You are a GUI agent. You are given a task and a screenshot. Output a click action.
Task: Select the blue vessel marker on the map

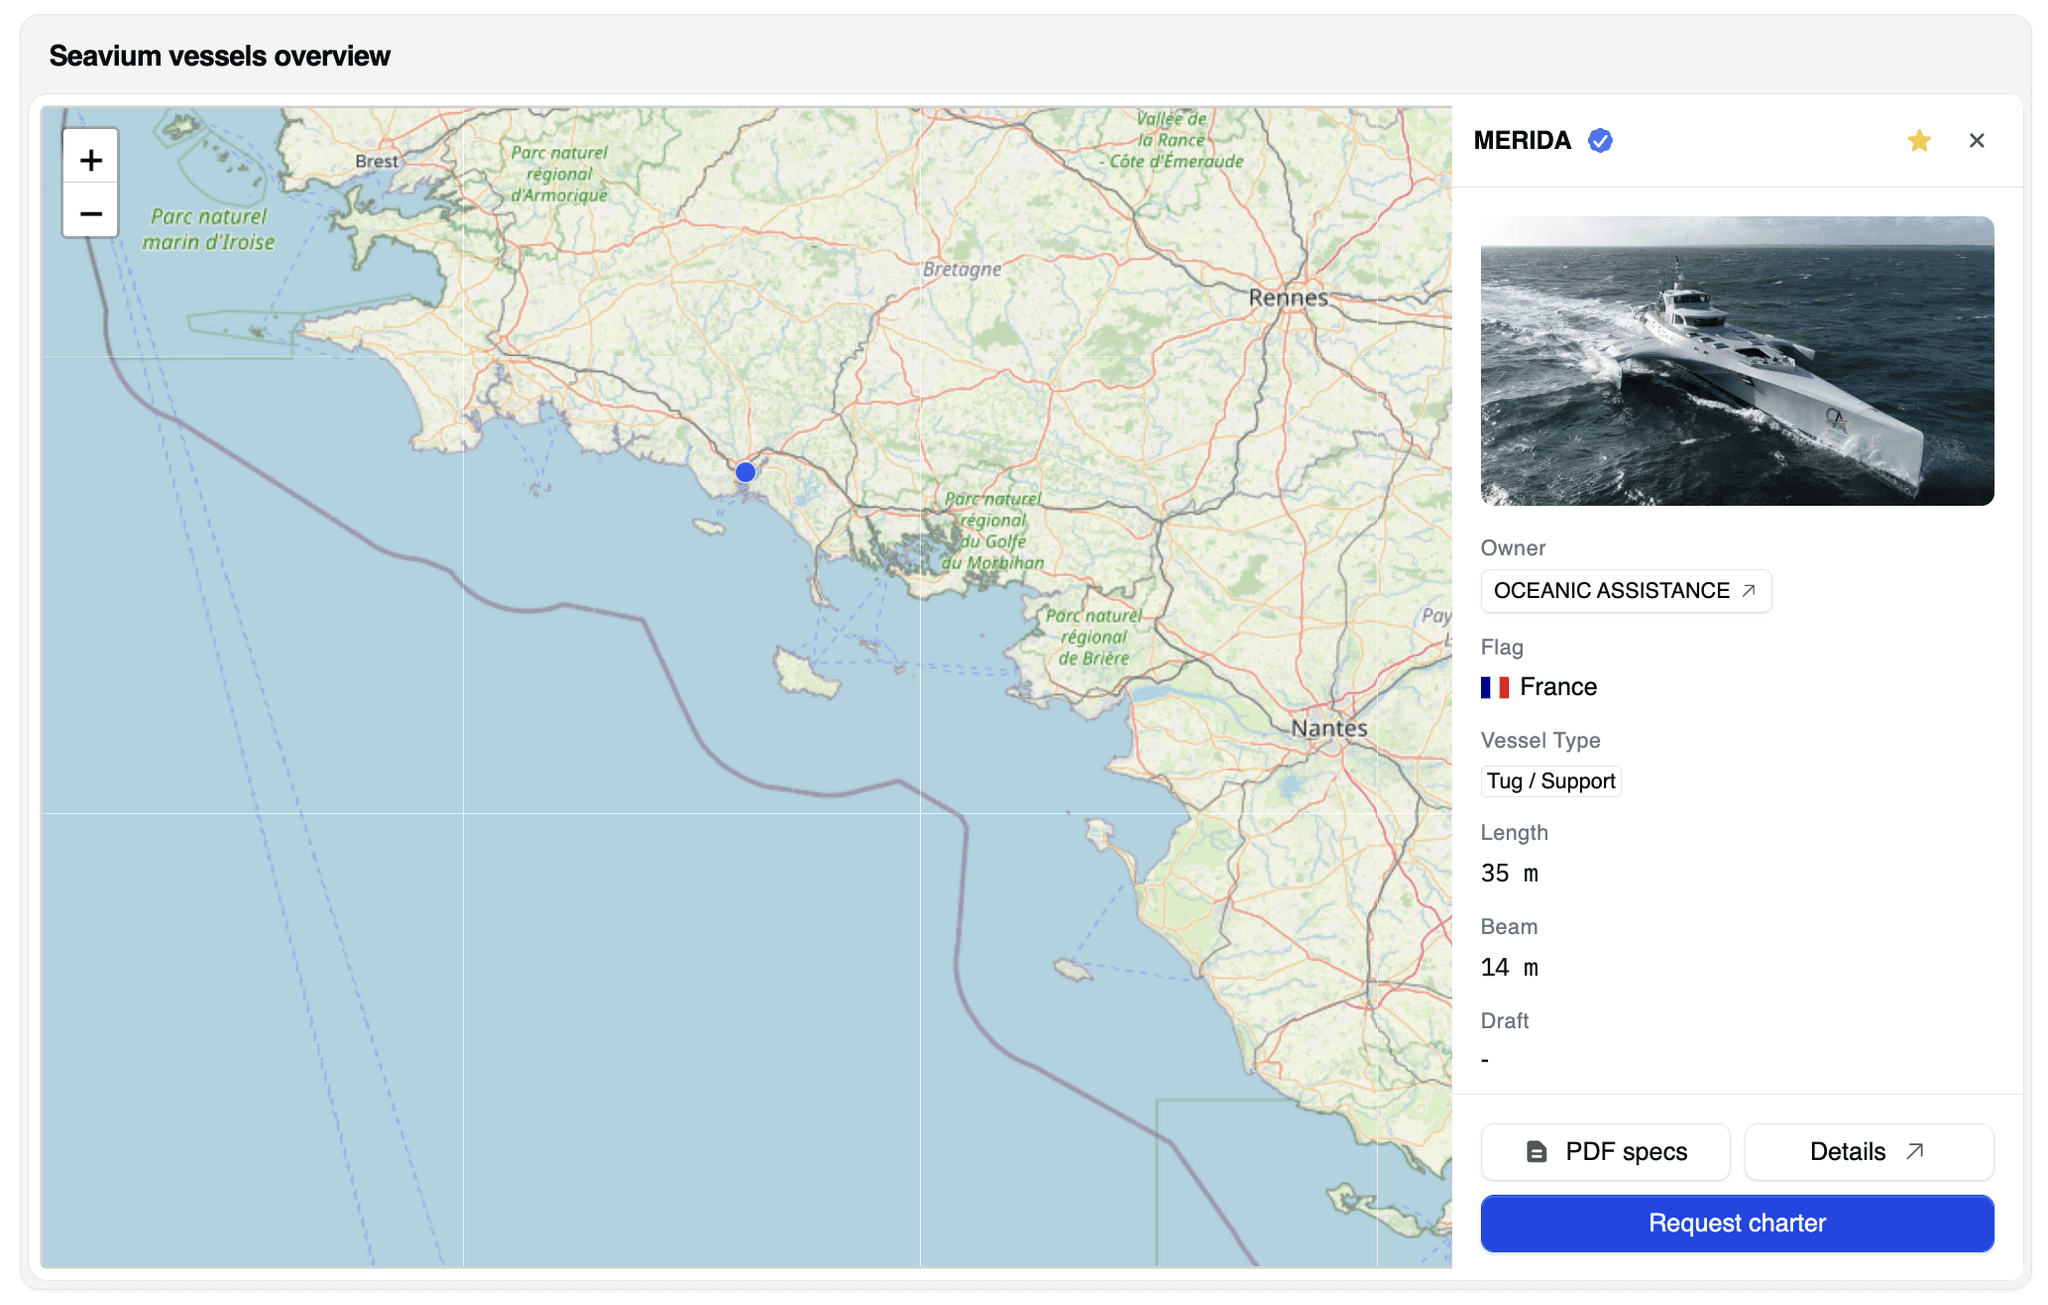tap(744, 471)
